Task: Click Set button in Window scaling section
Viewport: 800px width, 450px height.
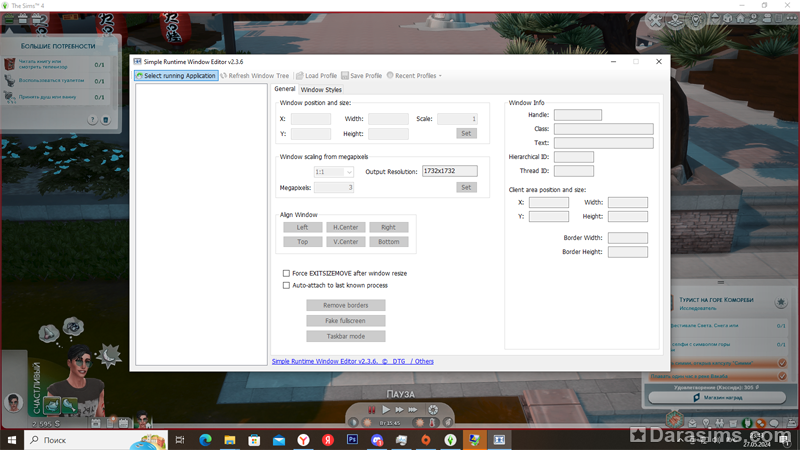Action: tap(466, 187)
